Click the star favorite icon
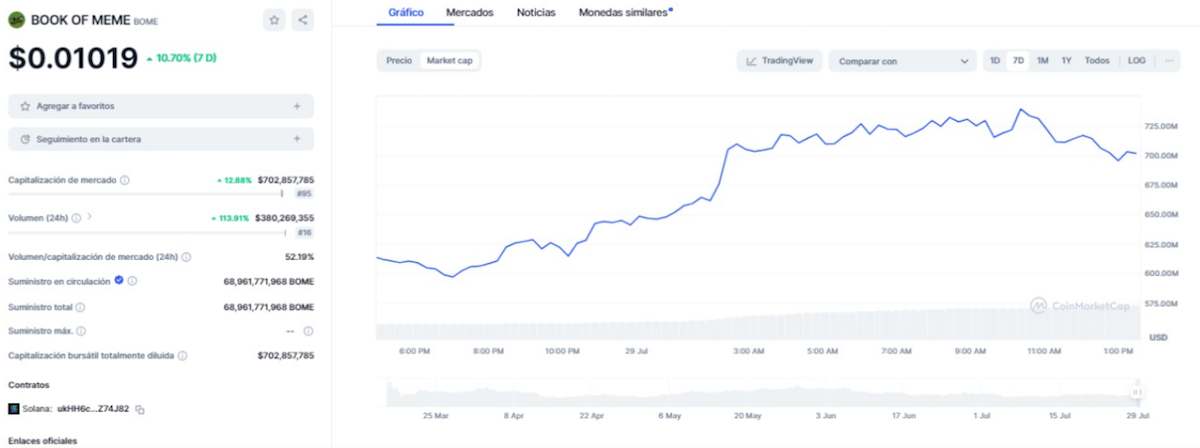This screenshot has width=1200, height=448. [x=275, y=19]
